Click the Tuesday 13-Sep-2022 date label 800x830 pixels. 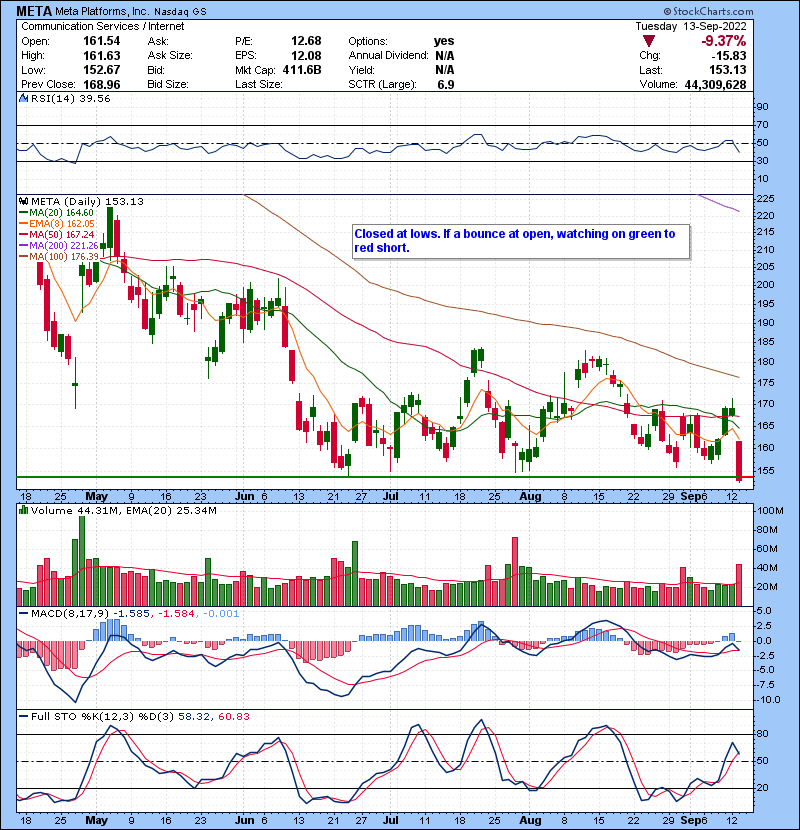tap(691, 26)
